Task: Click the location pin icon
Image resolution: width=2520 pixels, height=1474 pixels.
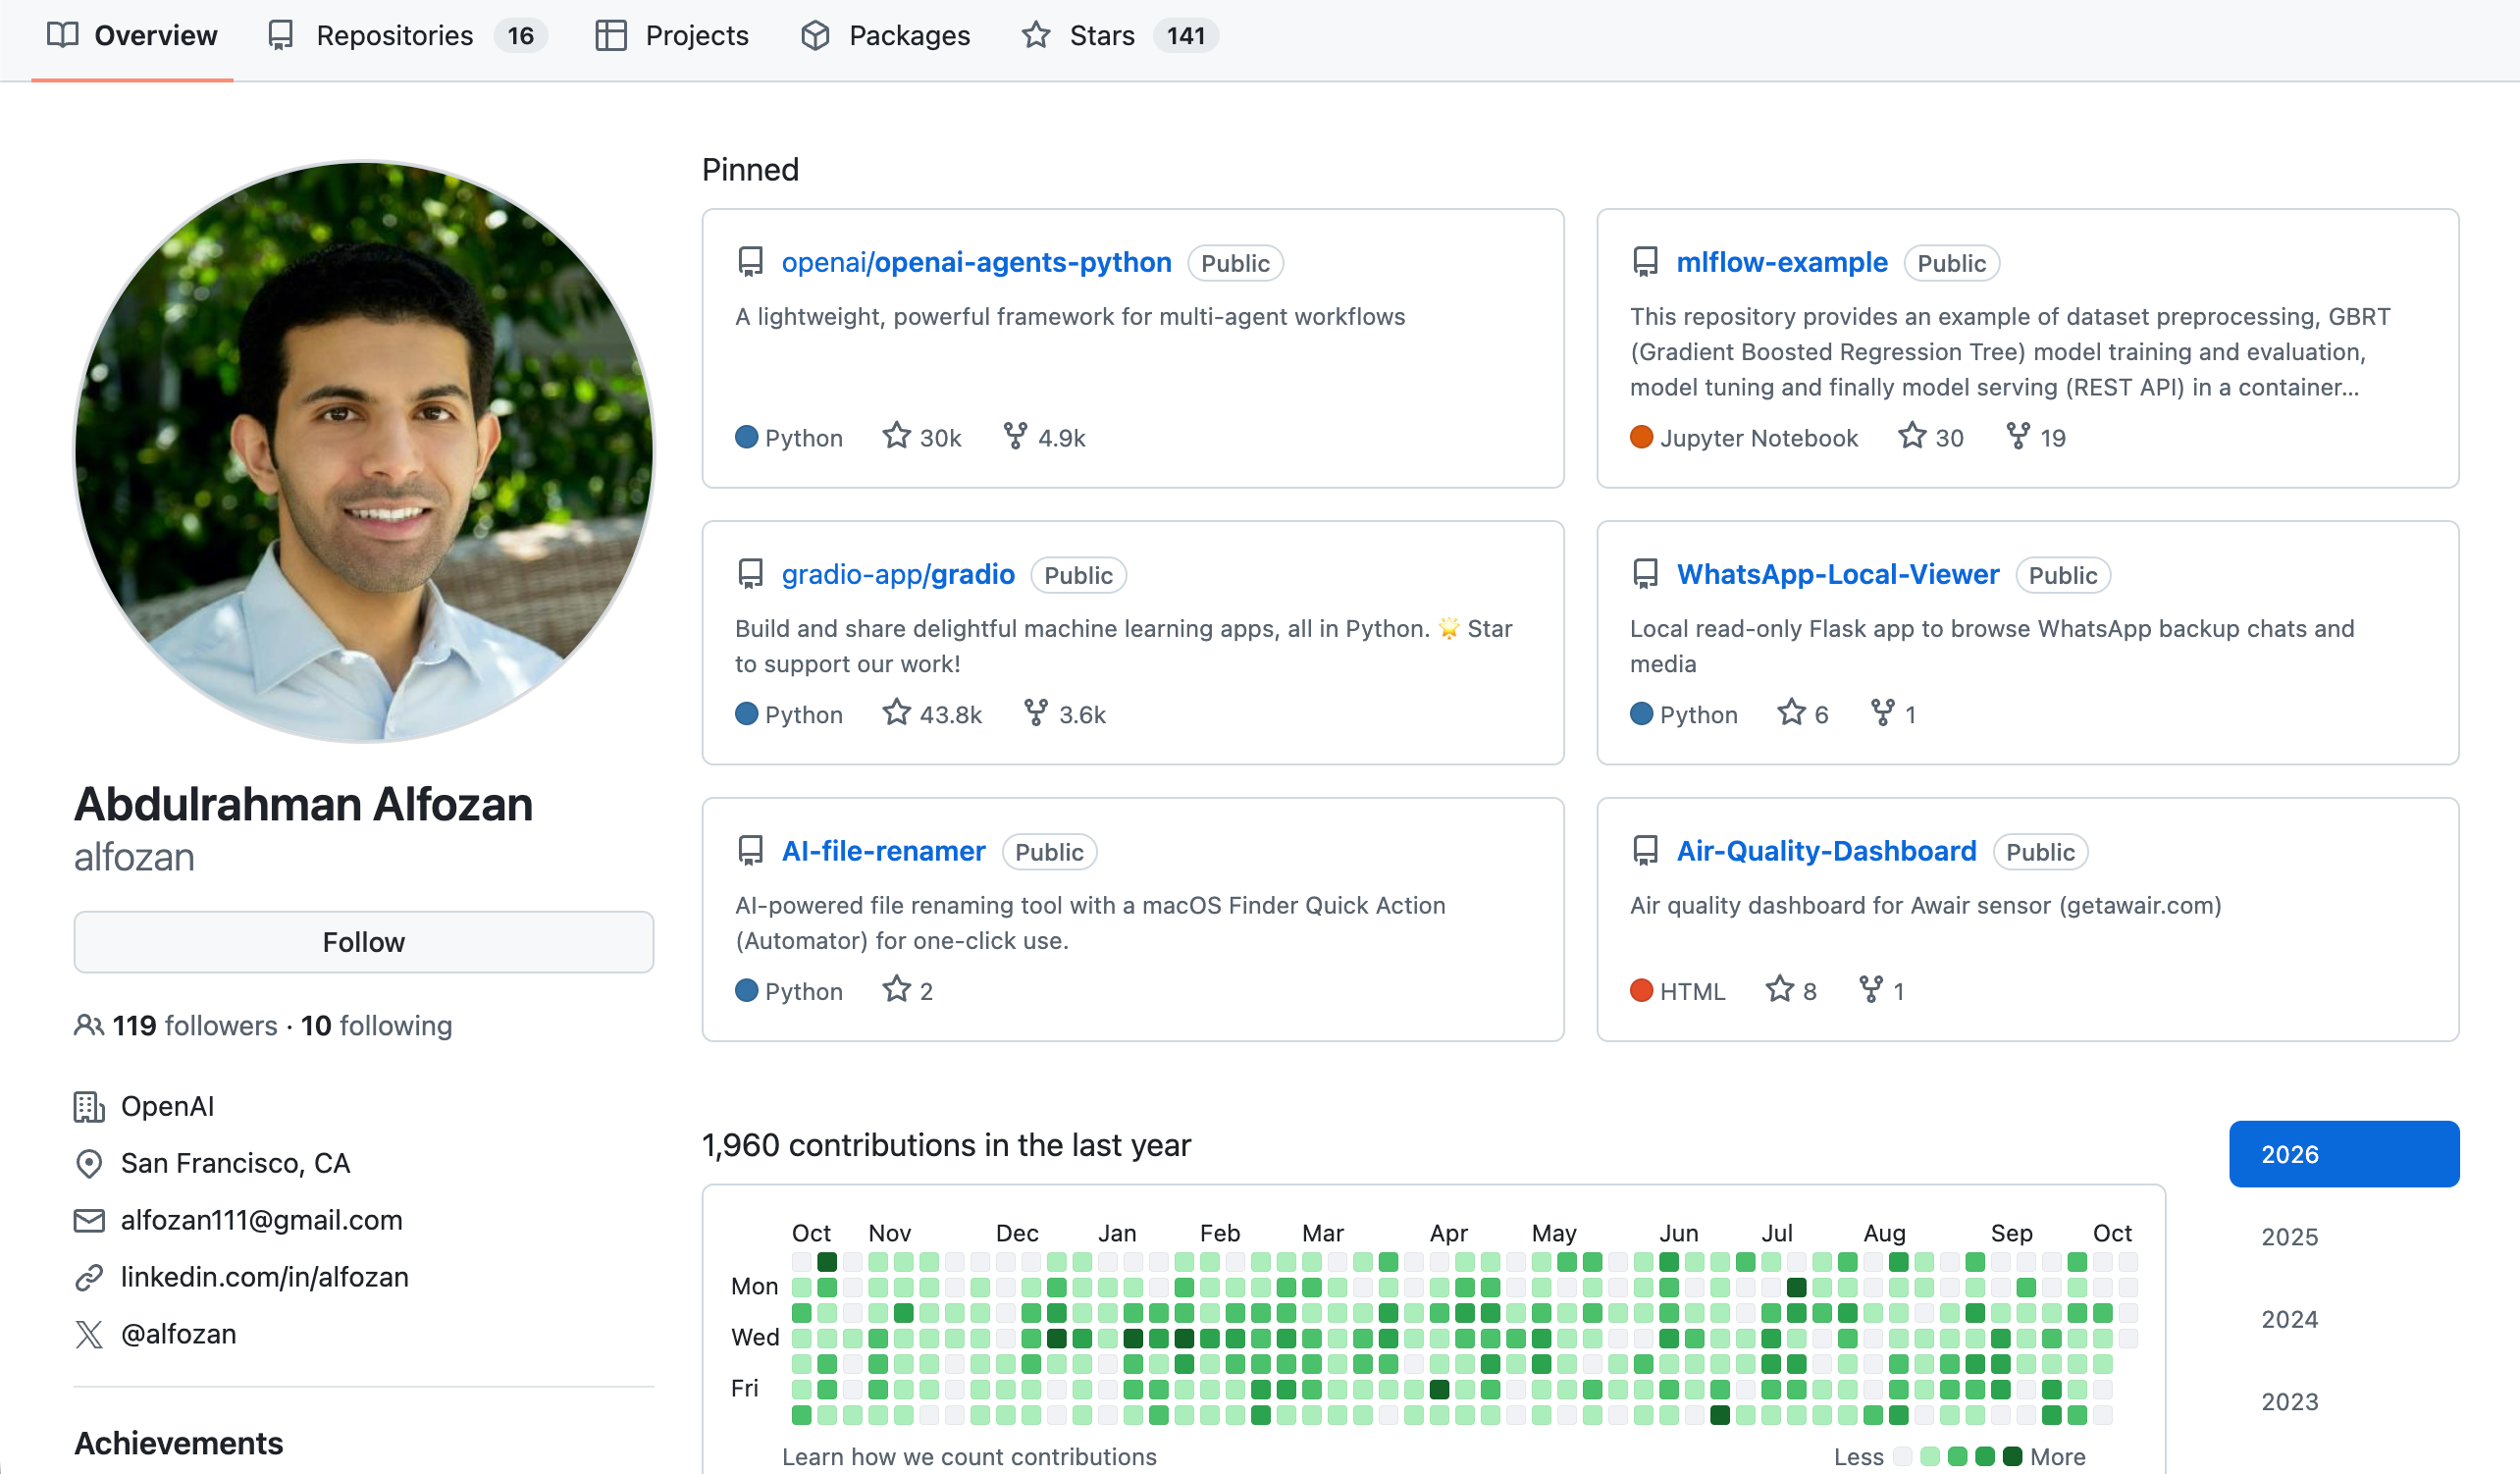Action: (89, 1164)
